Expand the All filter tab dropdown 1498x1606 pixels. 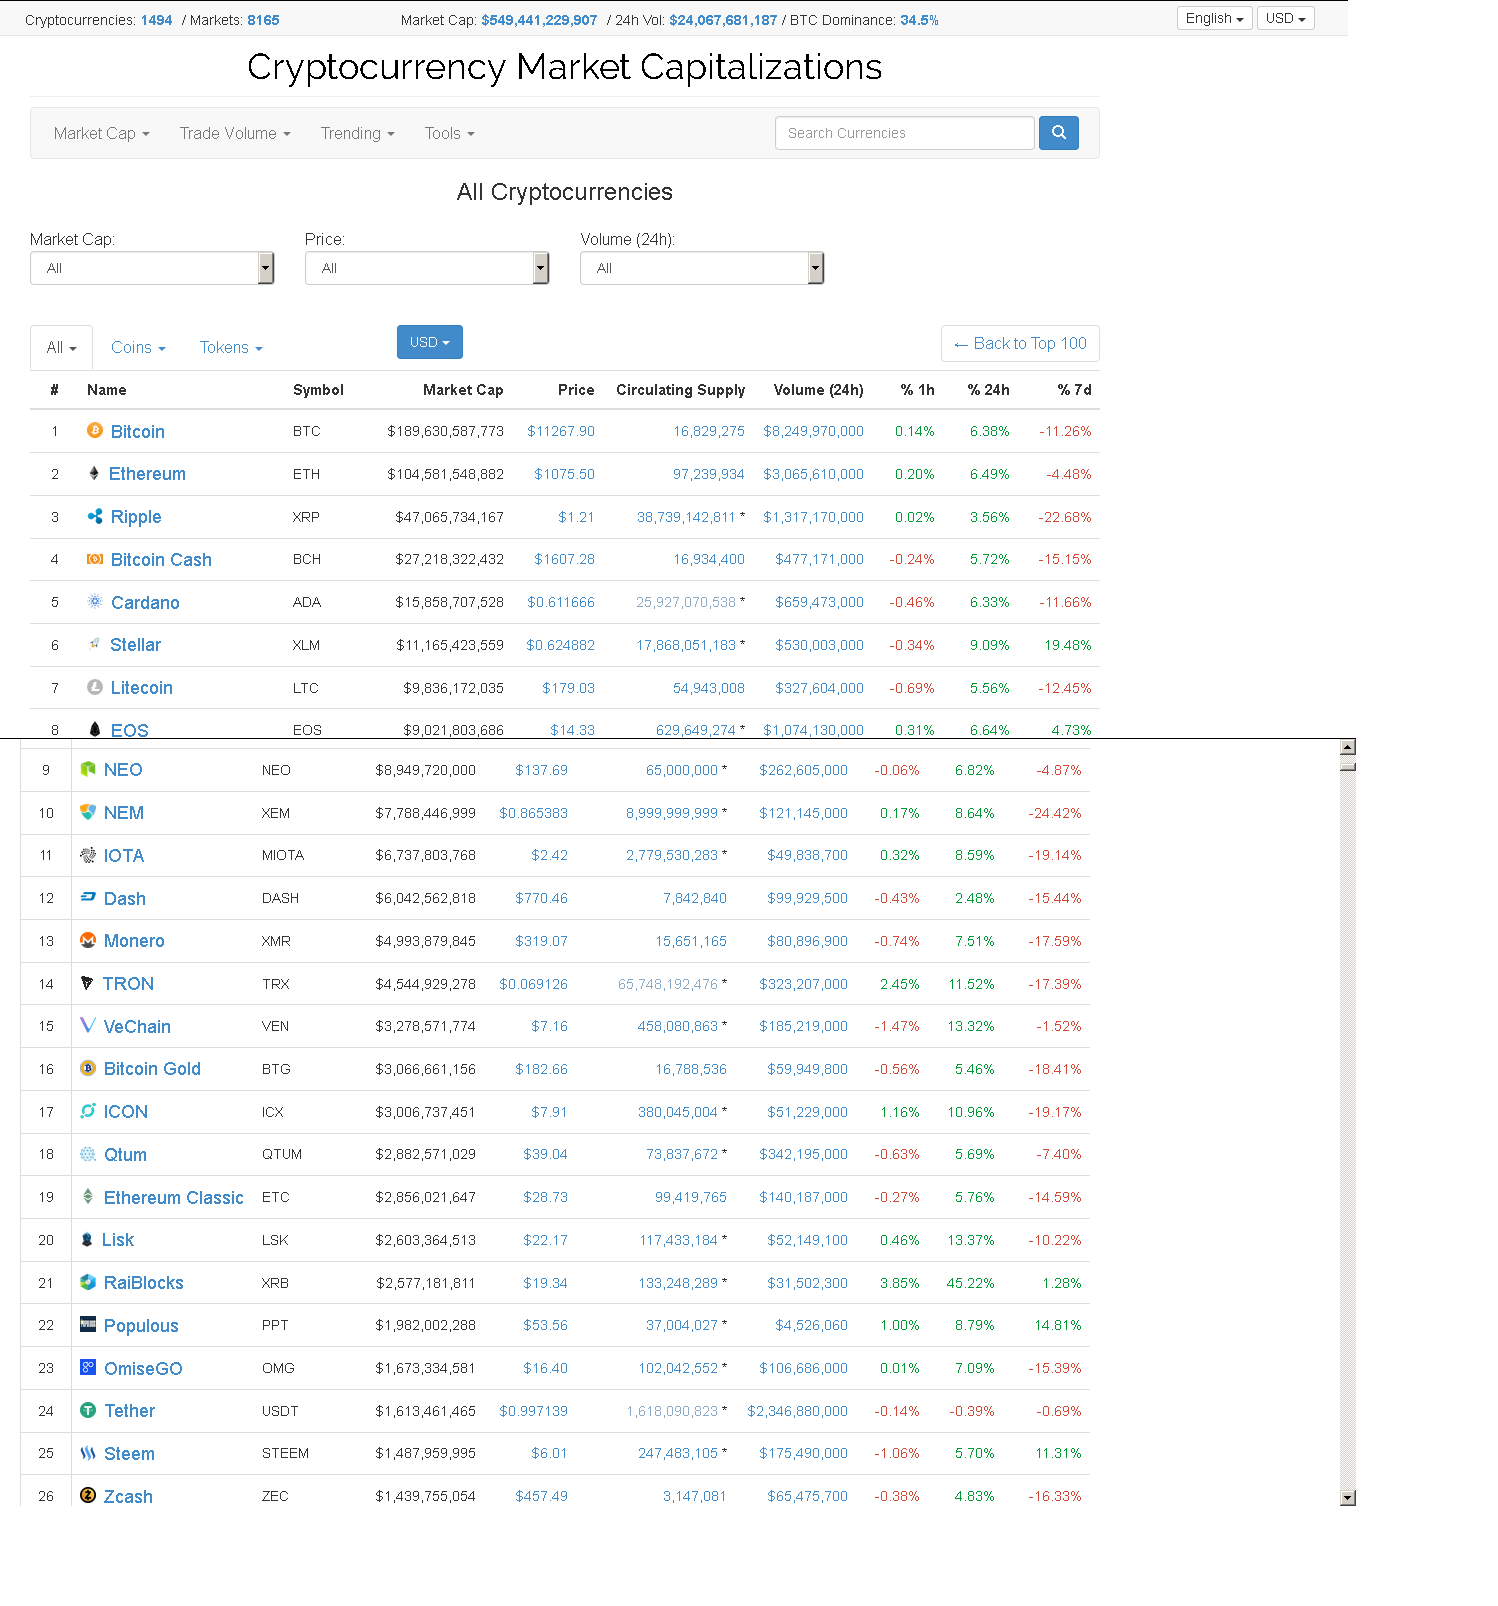click(x=61, y=347)
